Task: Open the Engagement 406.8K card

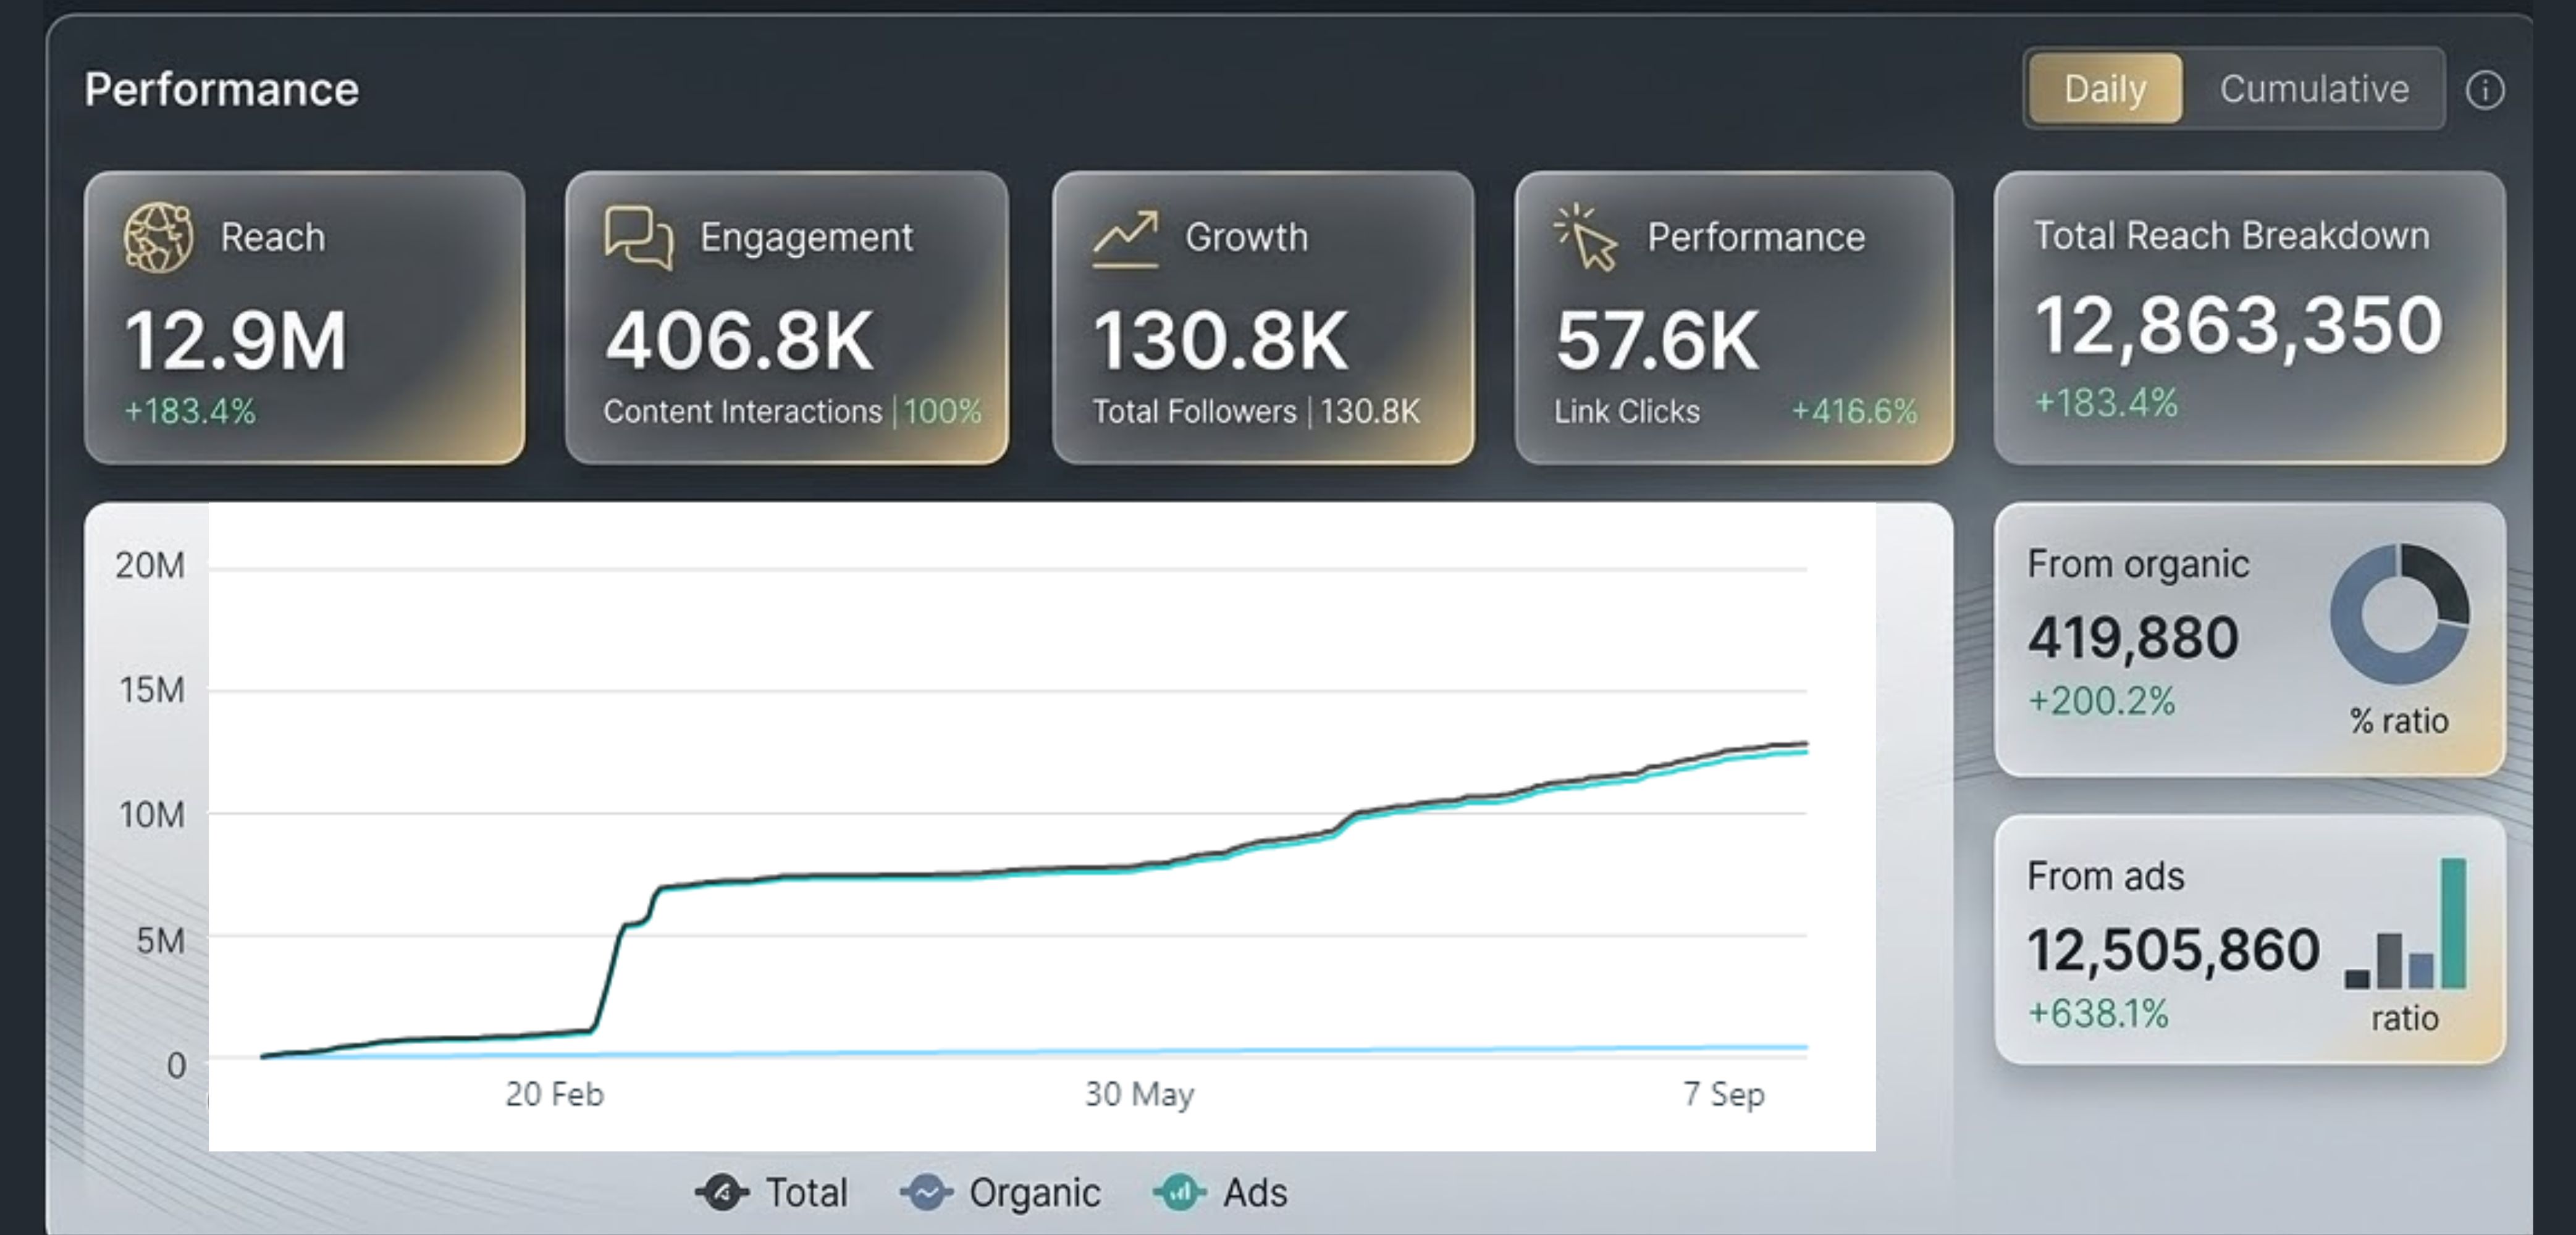Action: tap(787, 318)
